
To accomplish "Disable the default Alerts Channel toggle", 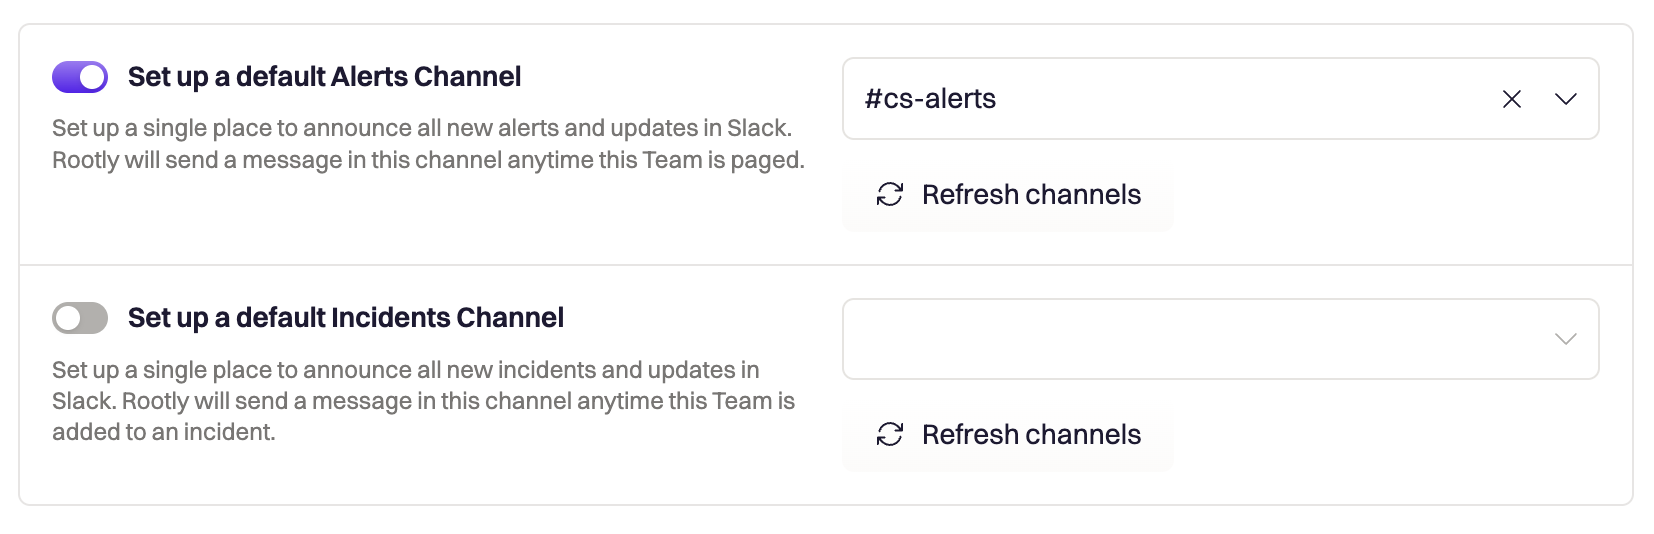I will coord(80,77).
